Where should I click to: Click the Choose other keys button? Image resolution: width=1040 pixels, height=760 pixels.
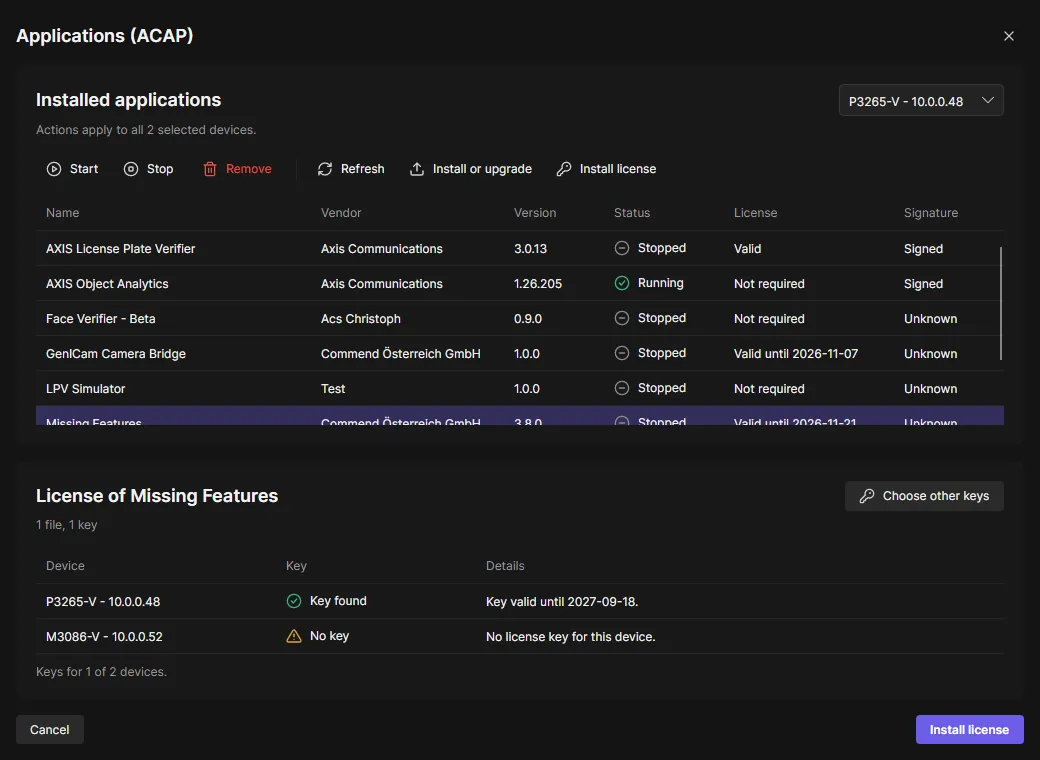924,496
